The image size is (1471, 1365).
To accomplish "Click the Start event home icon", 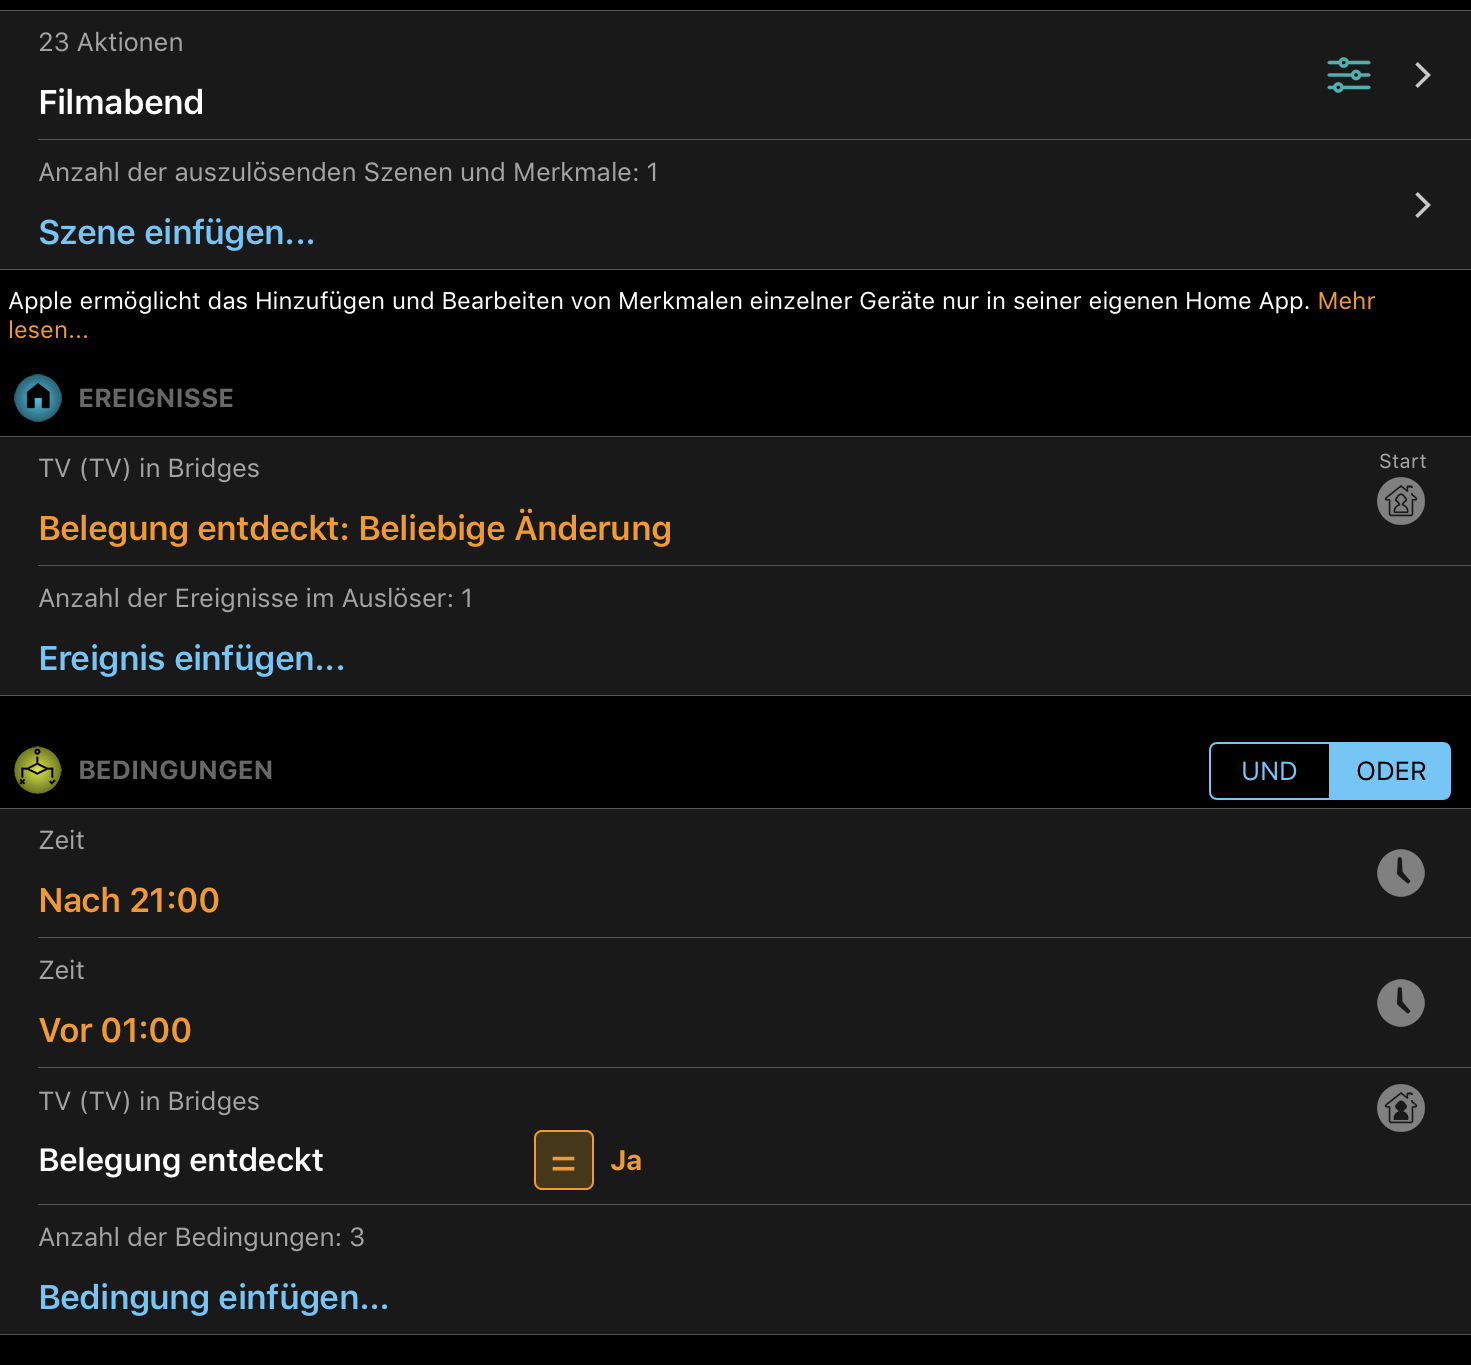I will [x=1400, y=501].
